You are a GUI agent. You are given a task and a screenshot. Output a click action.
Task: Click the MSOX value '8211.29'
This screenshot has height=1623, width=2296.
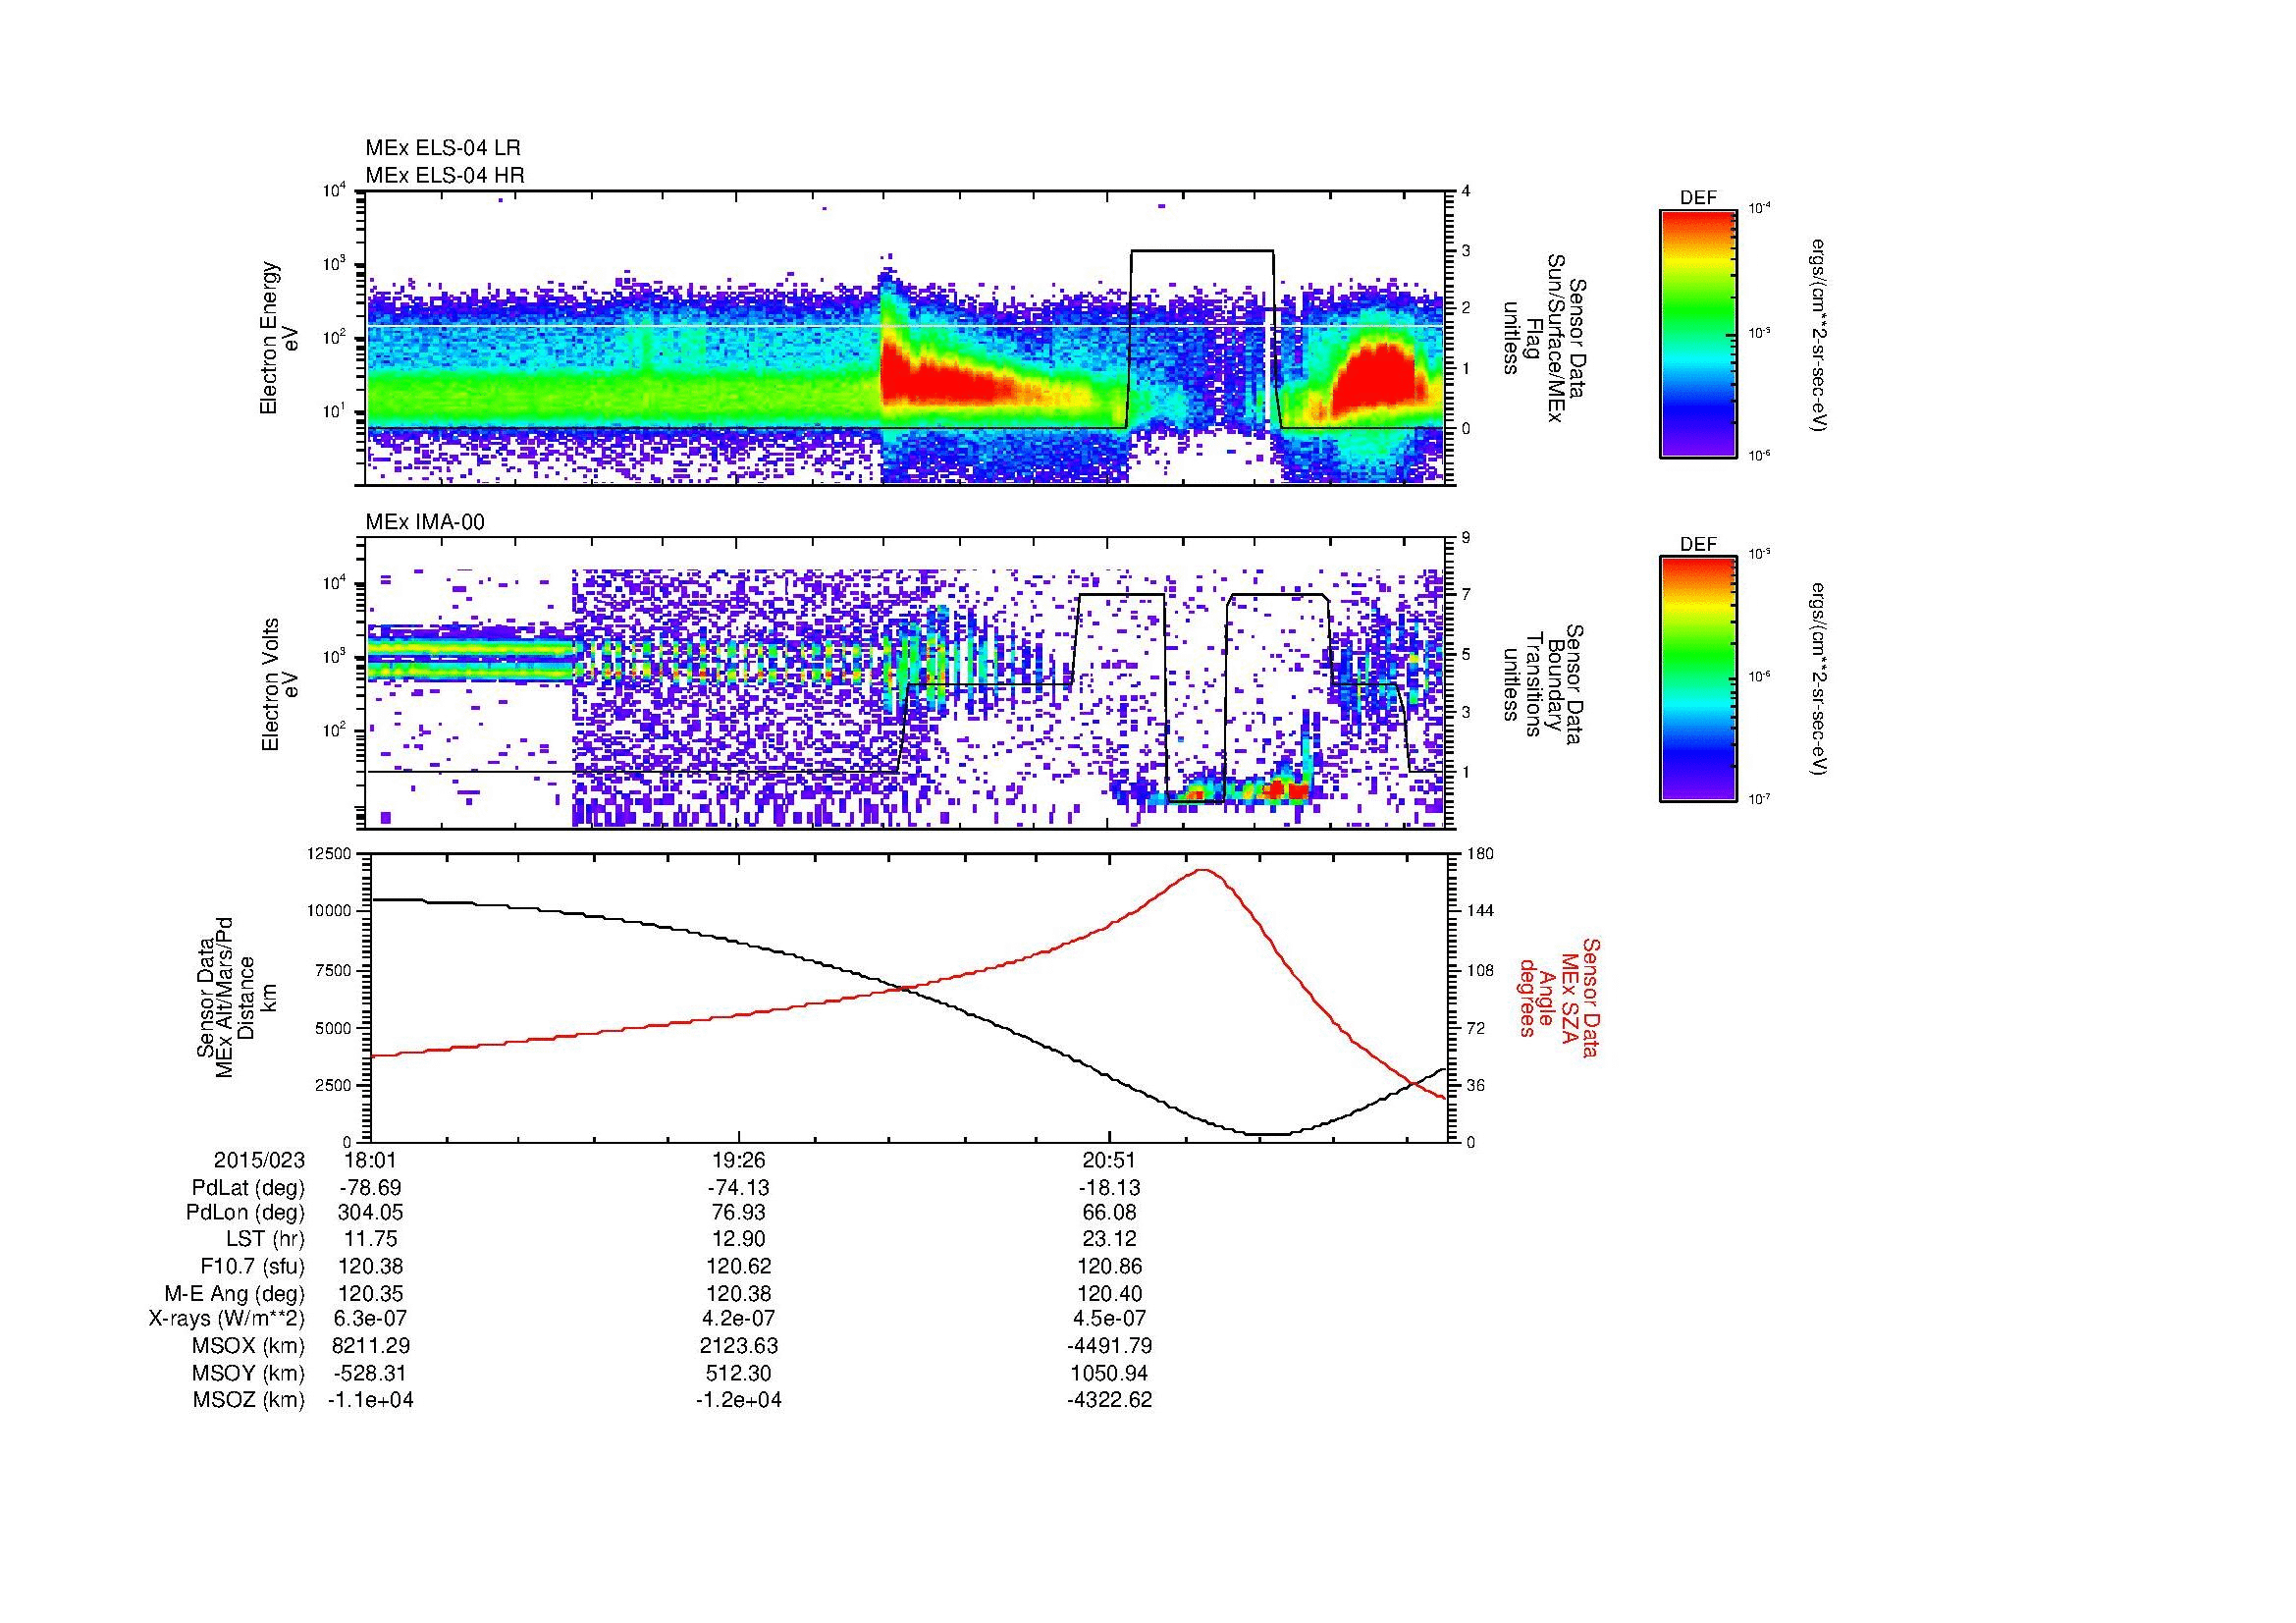tap(370, 1346)
